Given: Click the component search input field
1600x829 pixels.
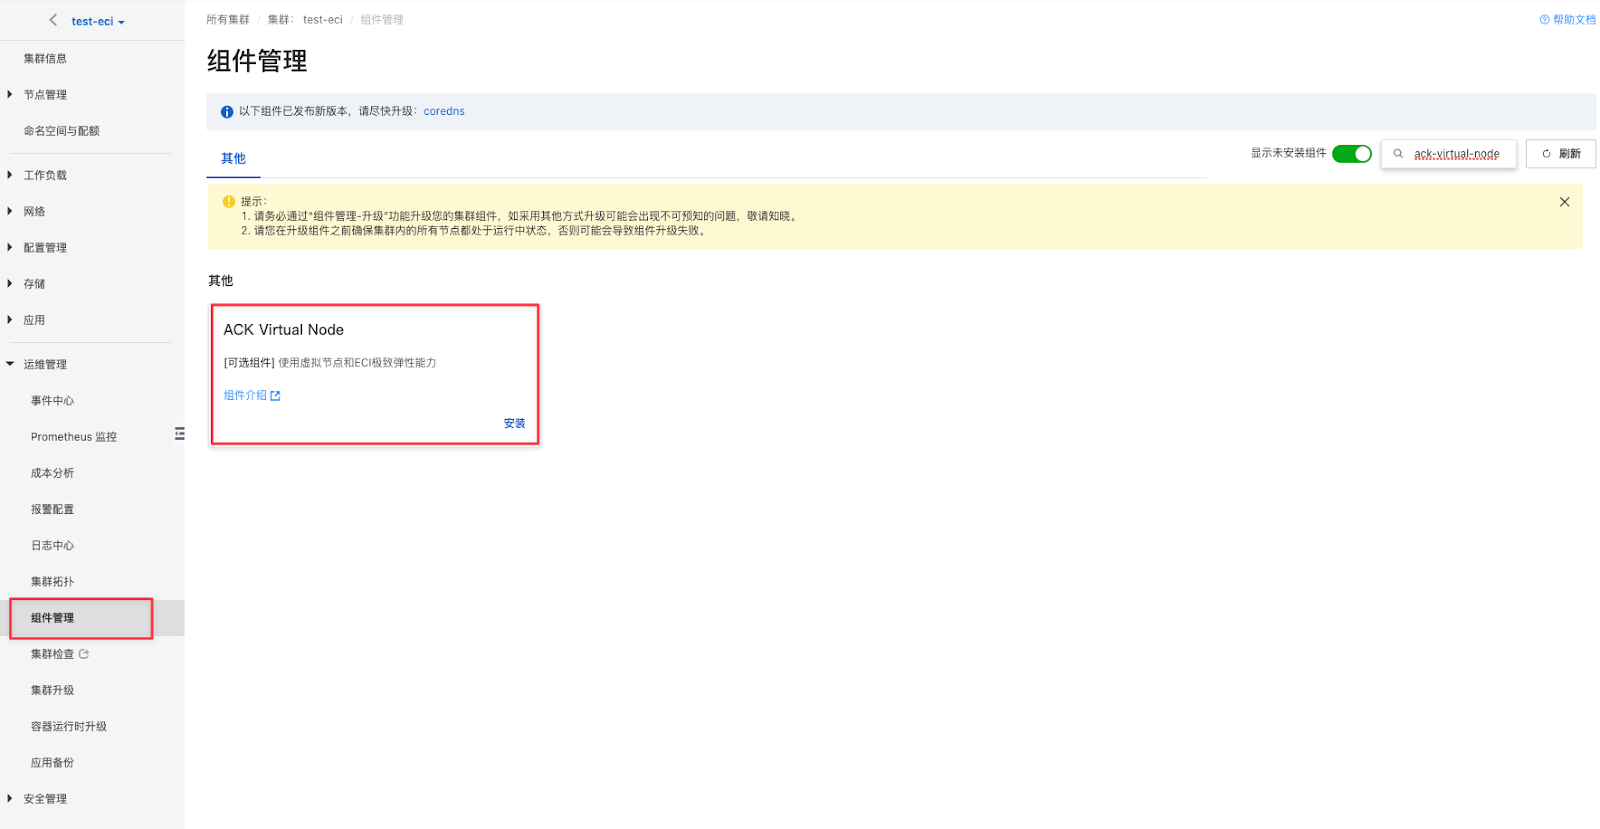Looking at the screenshot, I should [x=1456, y=154].
